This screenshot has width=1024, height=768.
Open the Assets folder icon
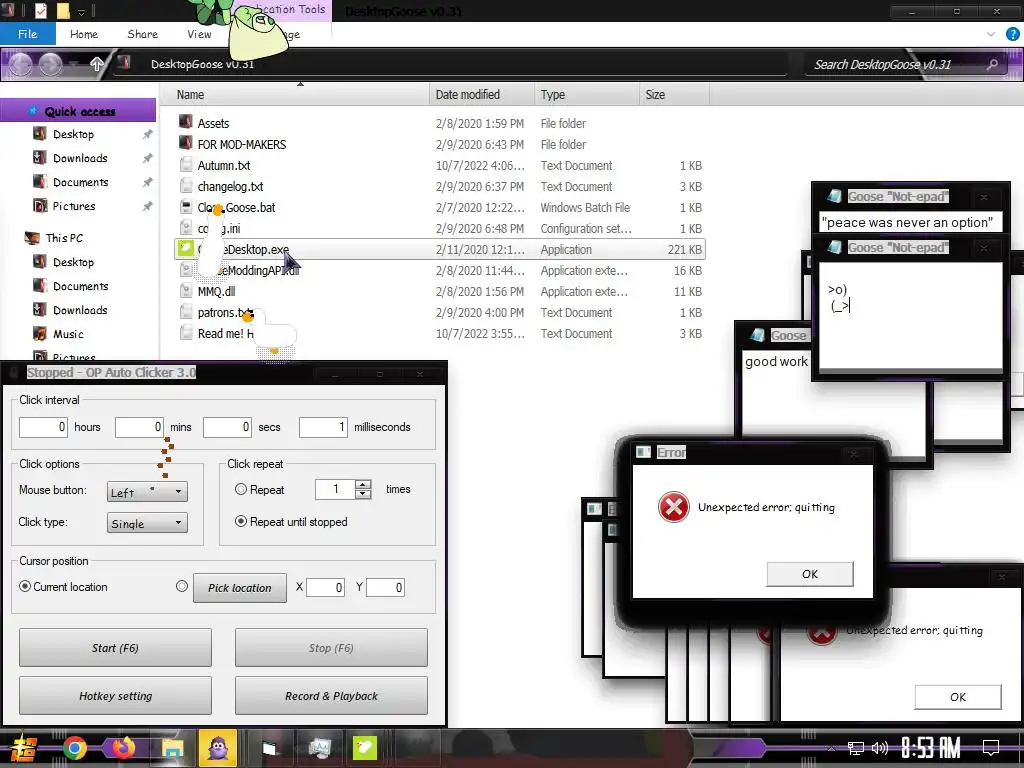coord(186,123)
